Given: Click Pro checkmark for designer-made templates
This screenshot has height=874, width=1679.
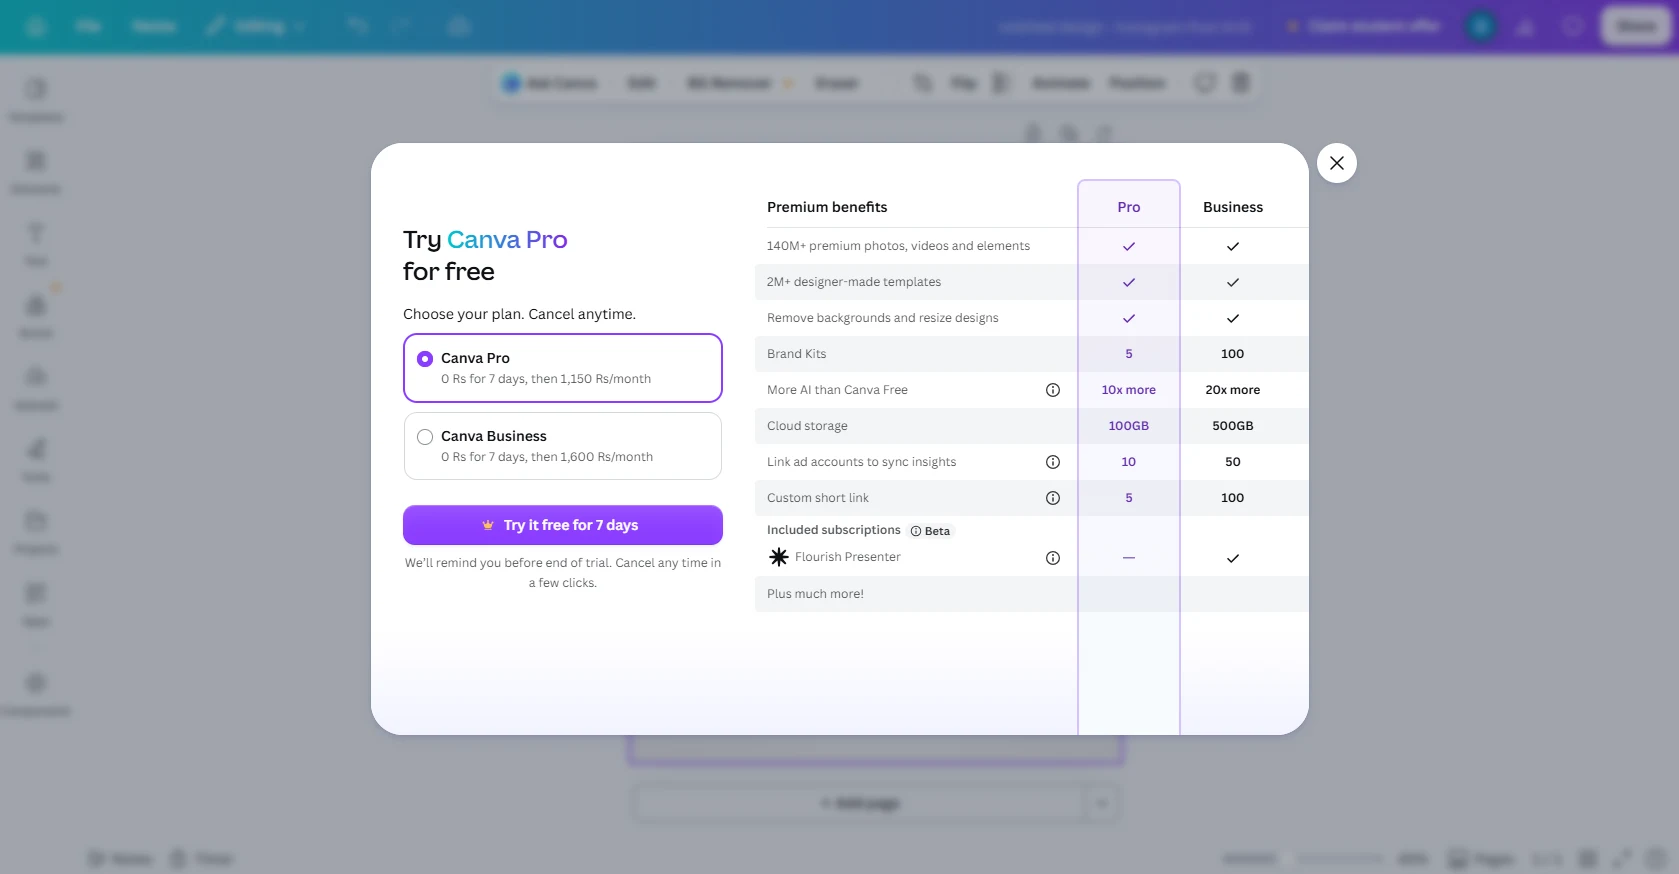Looking at the screenshot, I should click(x=1129, y=282).
